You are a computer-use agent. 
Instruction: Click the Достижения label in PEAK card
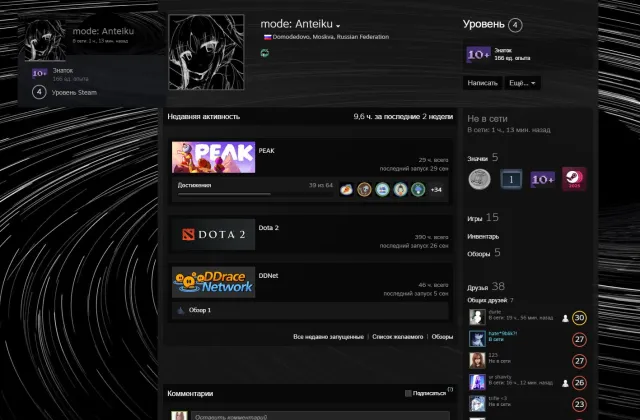coord(194,185)
